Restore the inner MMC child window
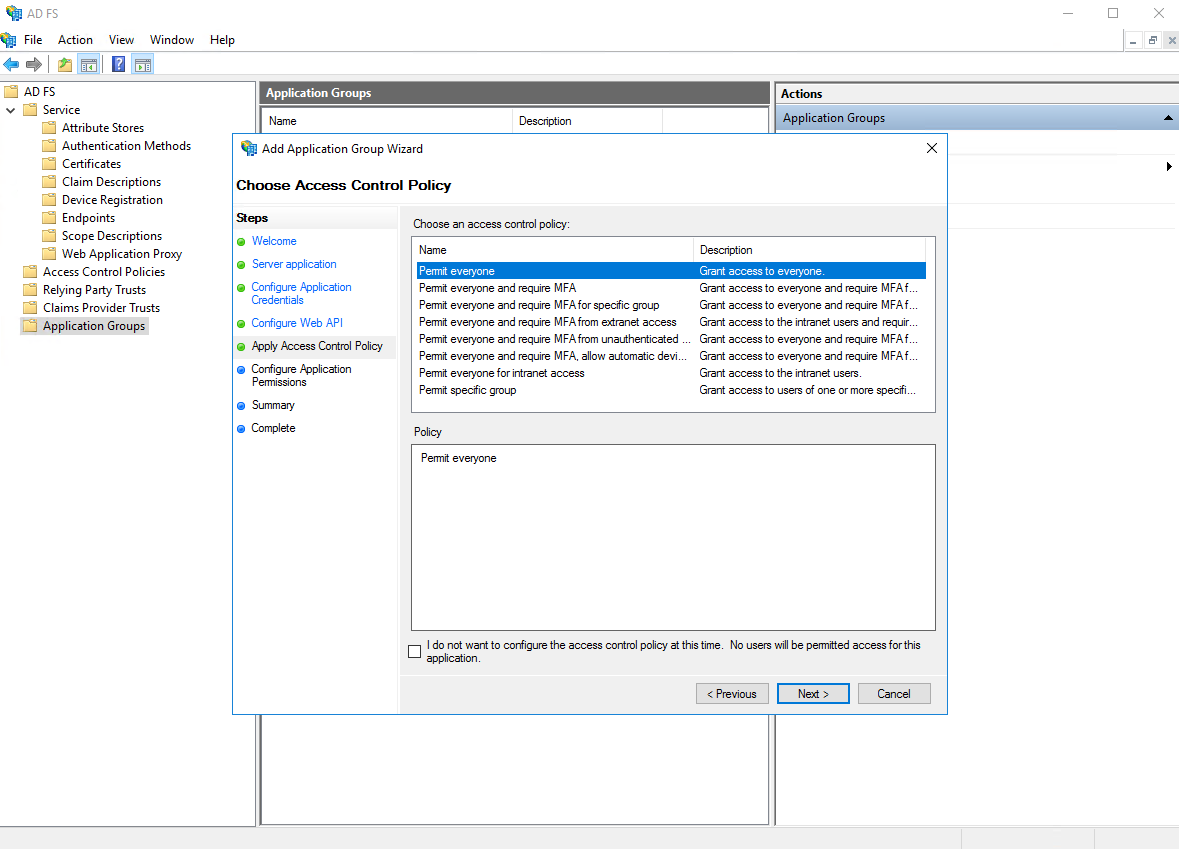This screenshot has width=1179, height=849. tap(1152, 41)
